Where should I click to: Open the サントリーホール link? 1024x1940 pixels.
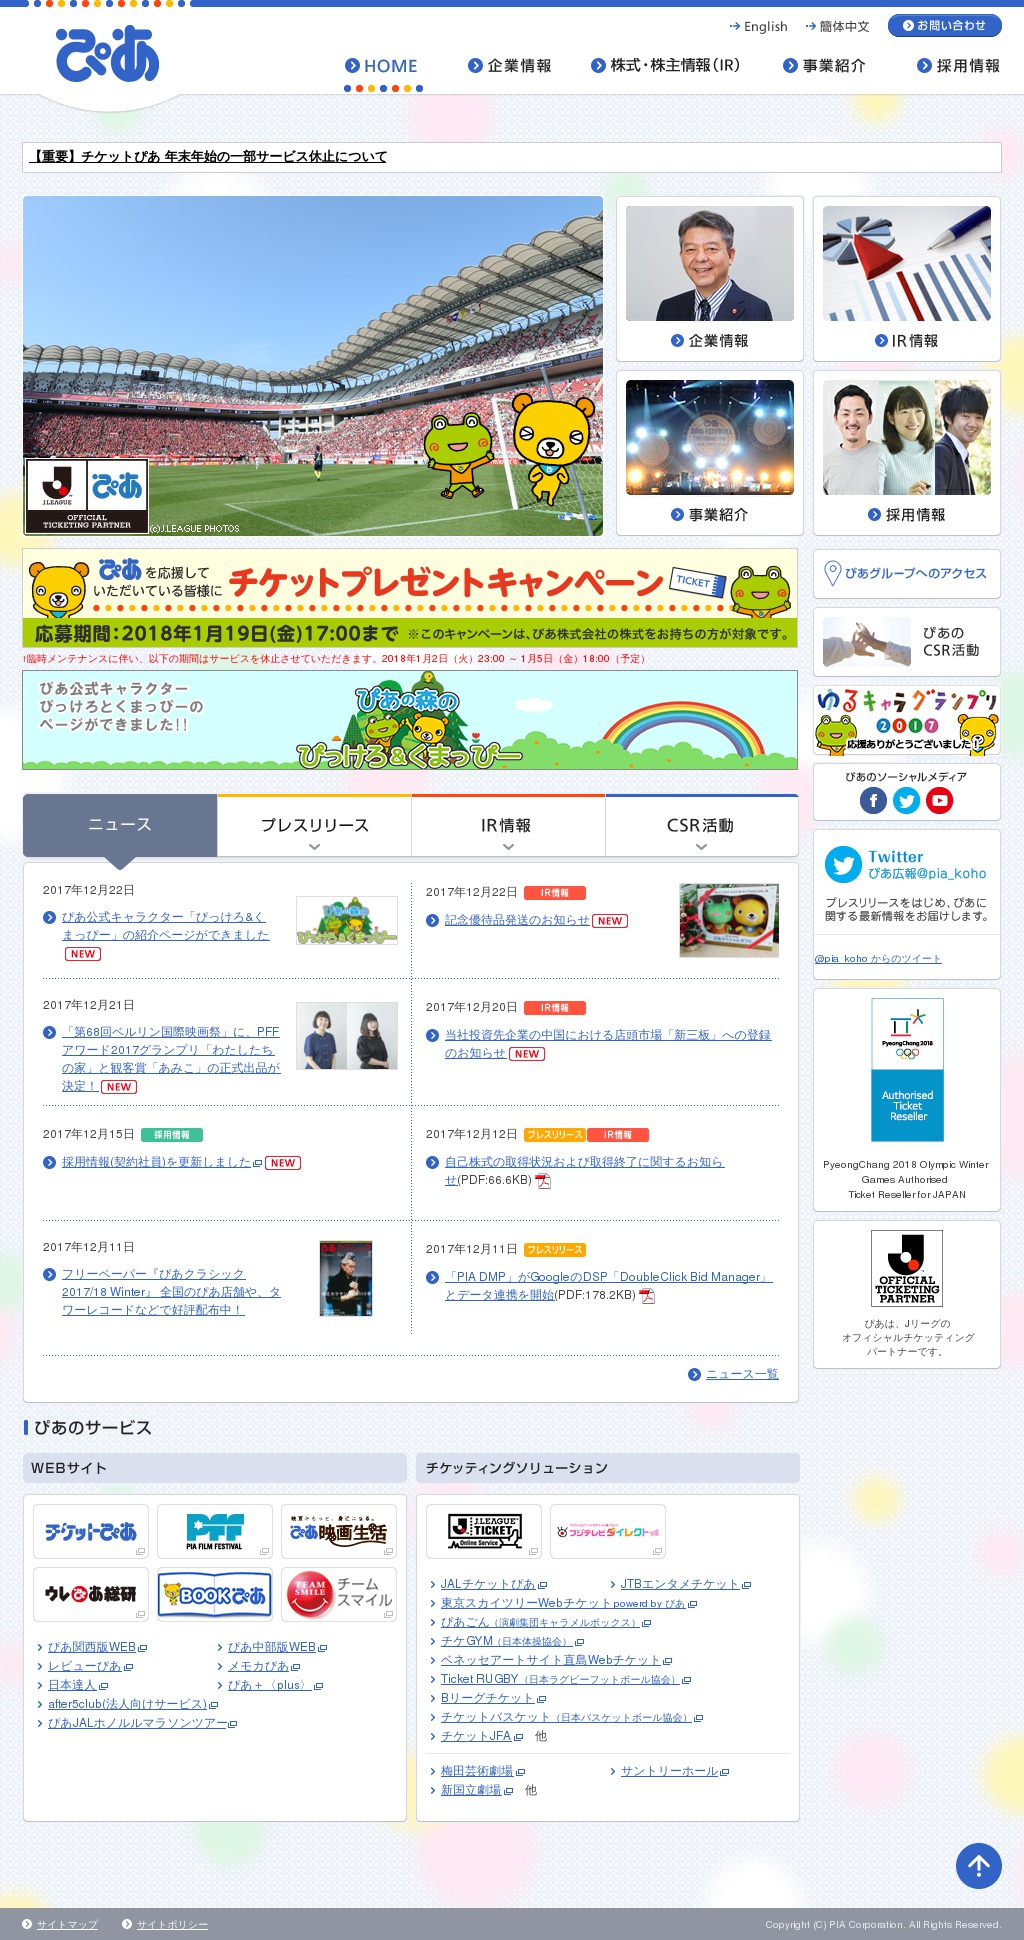[x=669, y=1771]
